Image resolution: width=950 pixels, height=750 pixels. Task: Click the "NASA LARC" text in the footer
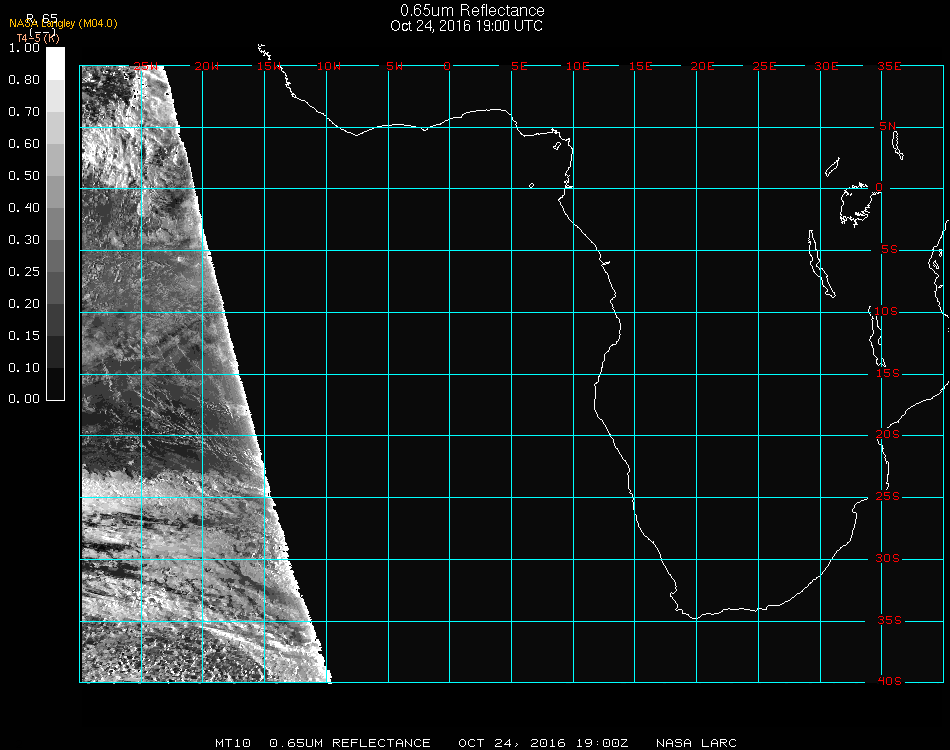696,743
